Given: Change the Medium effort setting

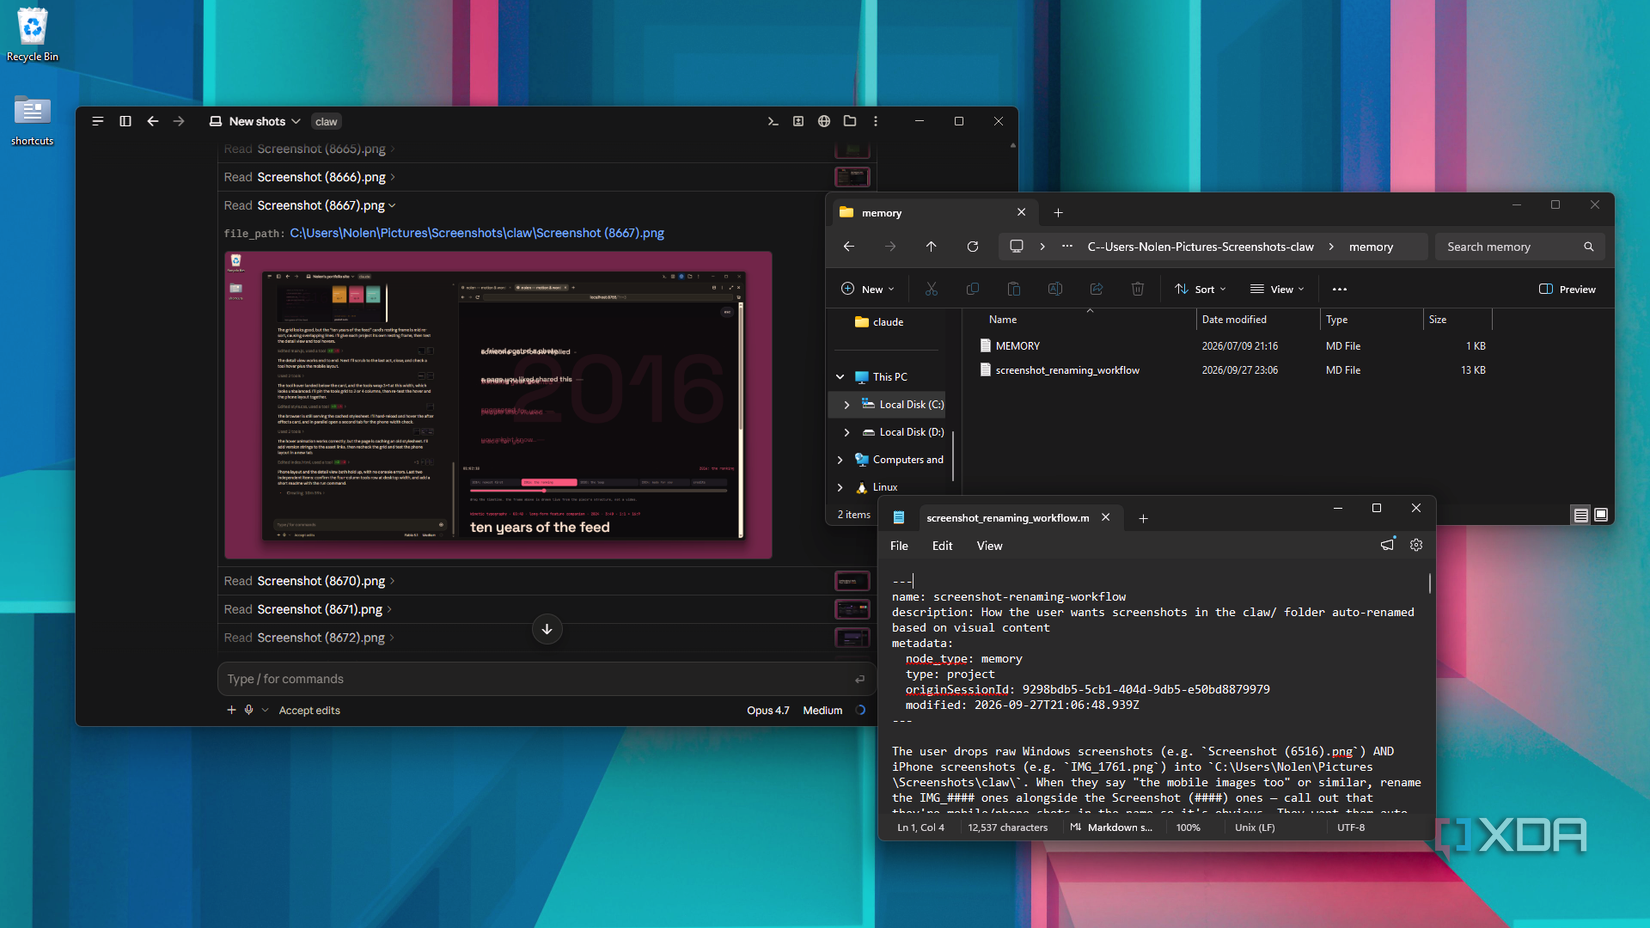Looking at the screenshot, I should point(822,710).
